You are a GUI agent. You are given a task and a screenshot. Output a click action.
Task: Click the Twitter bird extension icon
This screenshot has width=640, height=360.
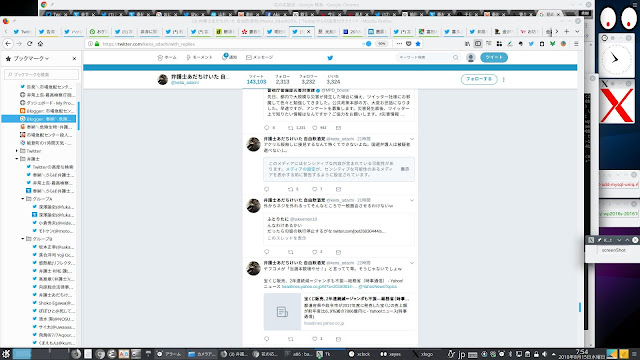click(531, 44)
